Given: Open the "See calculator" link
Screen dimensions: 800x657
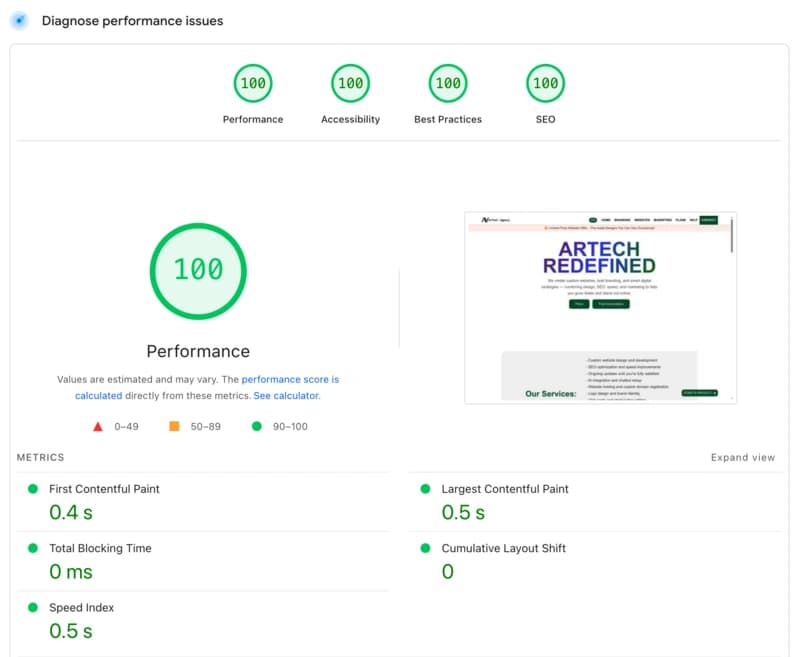Looking at the screenshot, I should (x=286, y=396).
